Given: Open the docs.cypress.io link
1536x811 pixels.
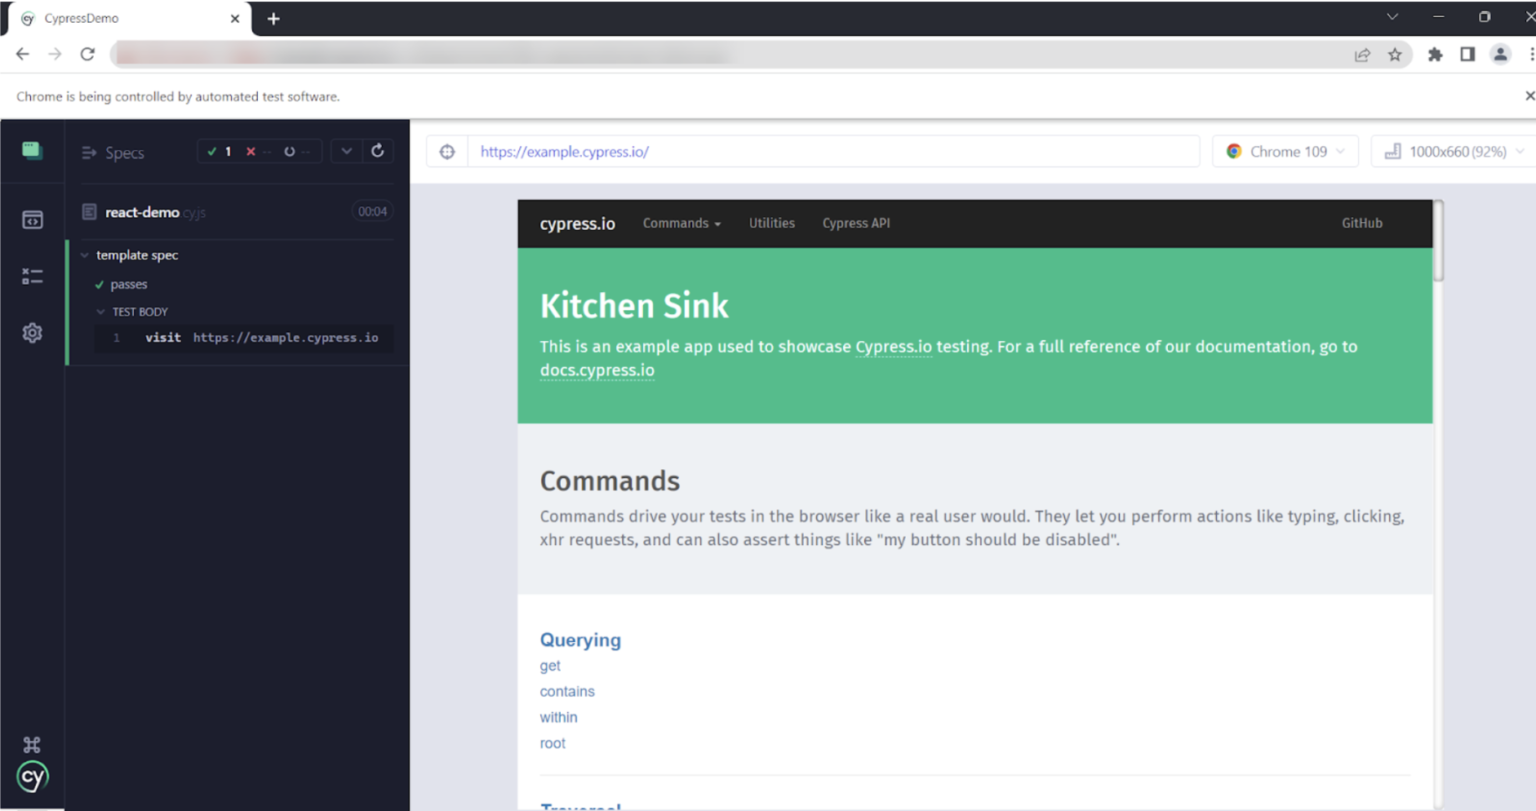Looking at the screenshot, I should [x=597, y=370].
